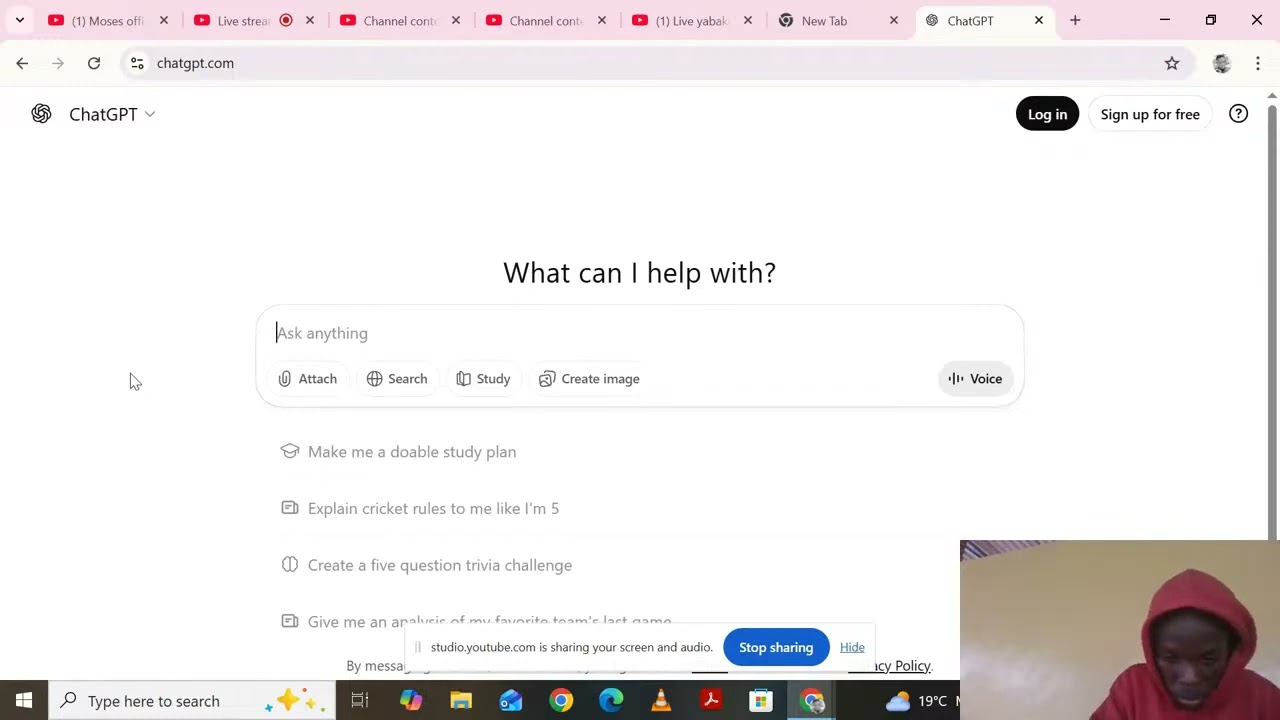
Task: Click the Stop sharing button
Action: 776,647
